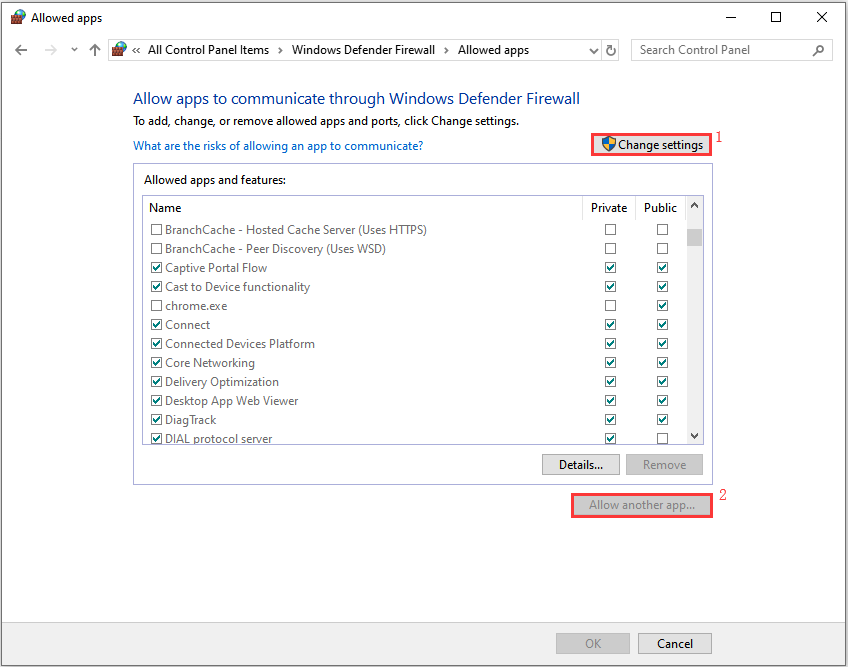The image size is (848, 667).
Task: Click the Remove button
Action: click(x=664, y=465)
